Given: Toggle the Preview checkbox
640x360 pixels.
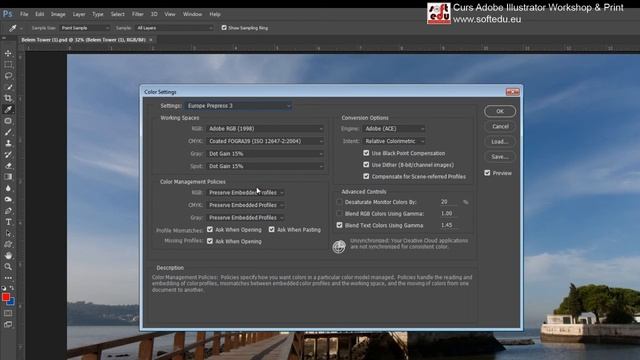Looking at the screenshot, I should 487,173.
